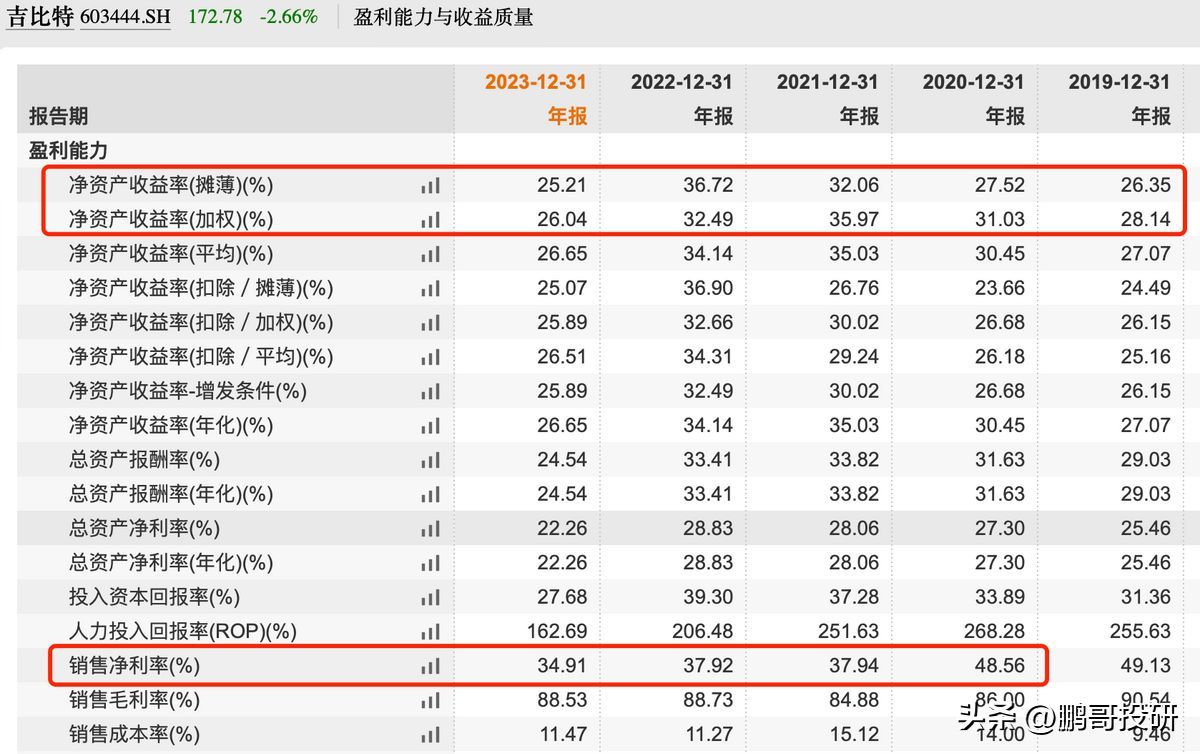
Task: Click chart icon for 净资产收益率(摊薄)(%)
Action: 430,185
